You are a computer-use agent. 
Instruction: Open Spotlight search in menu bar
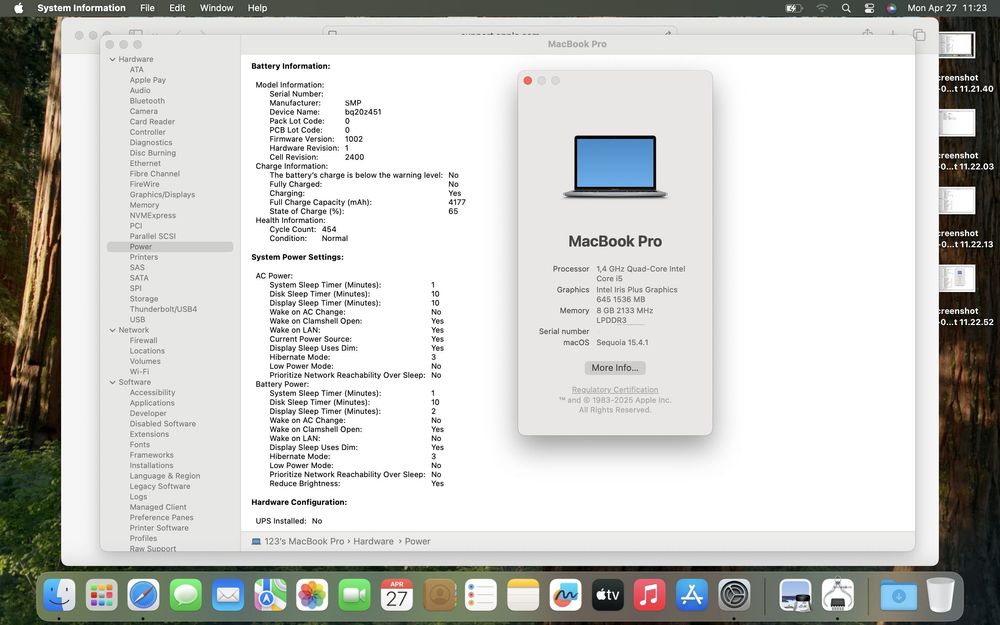click(846, 8)
